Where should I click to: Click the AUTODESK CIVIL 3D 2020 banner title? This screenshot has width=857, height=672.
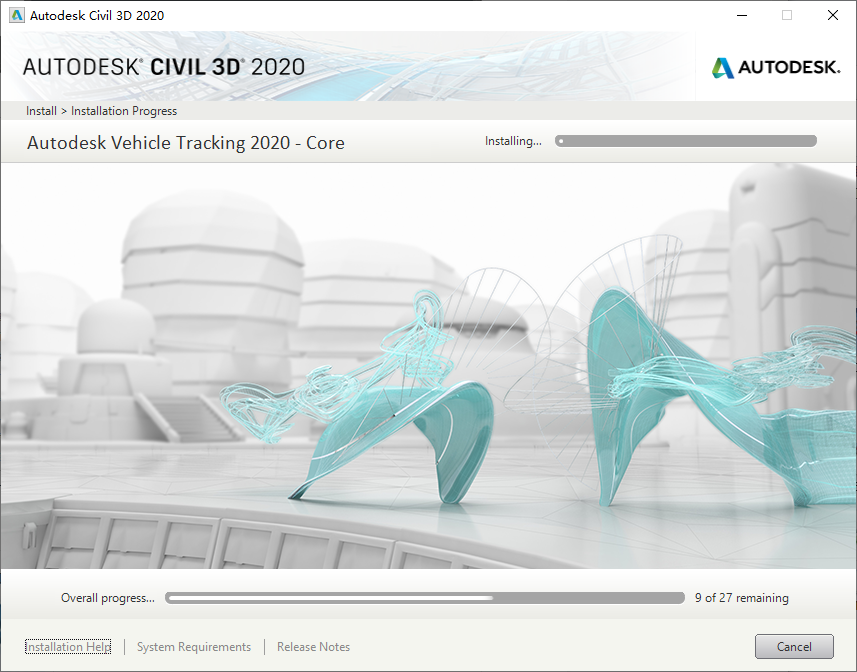[x=164, y=67]
